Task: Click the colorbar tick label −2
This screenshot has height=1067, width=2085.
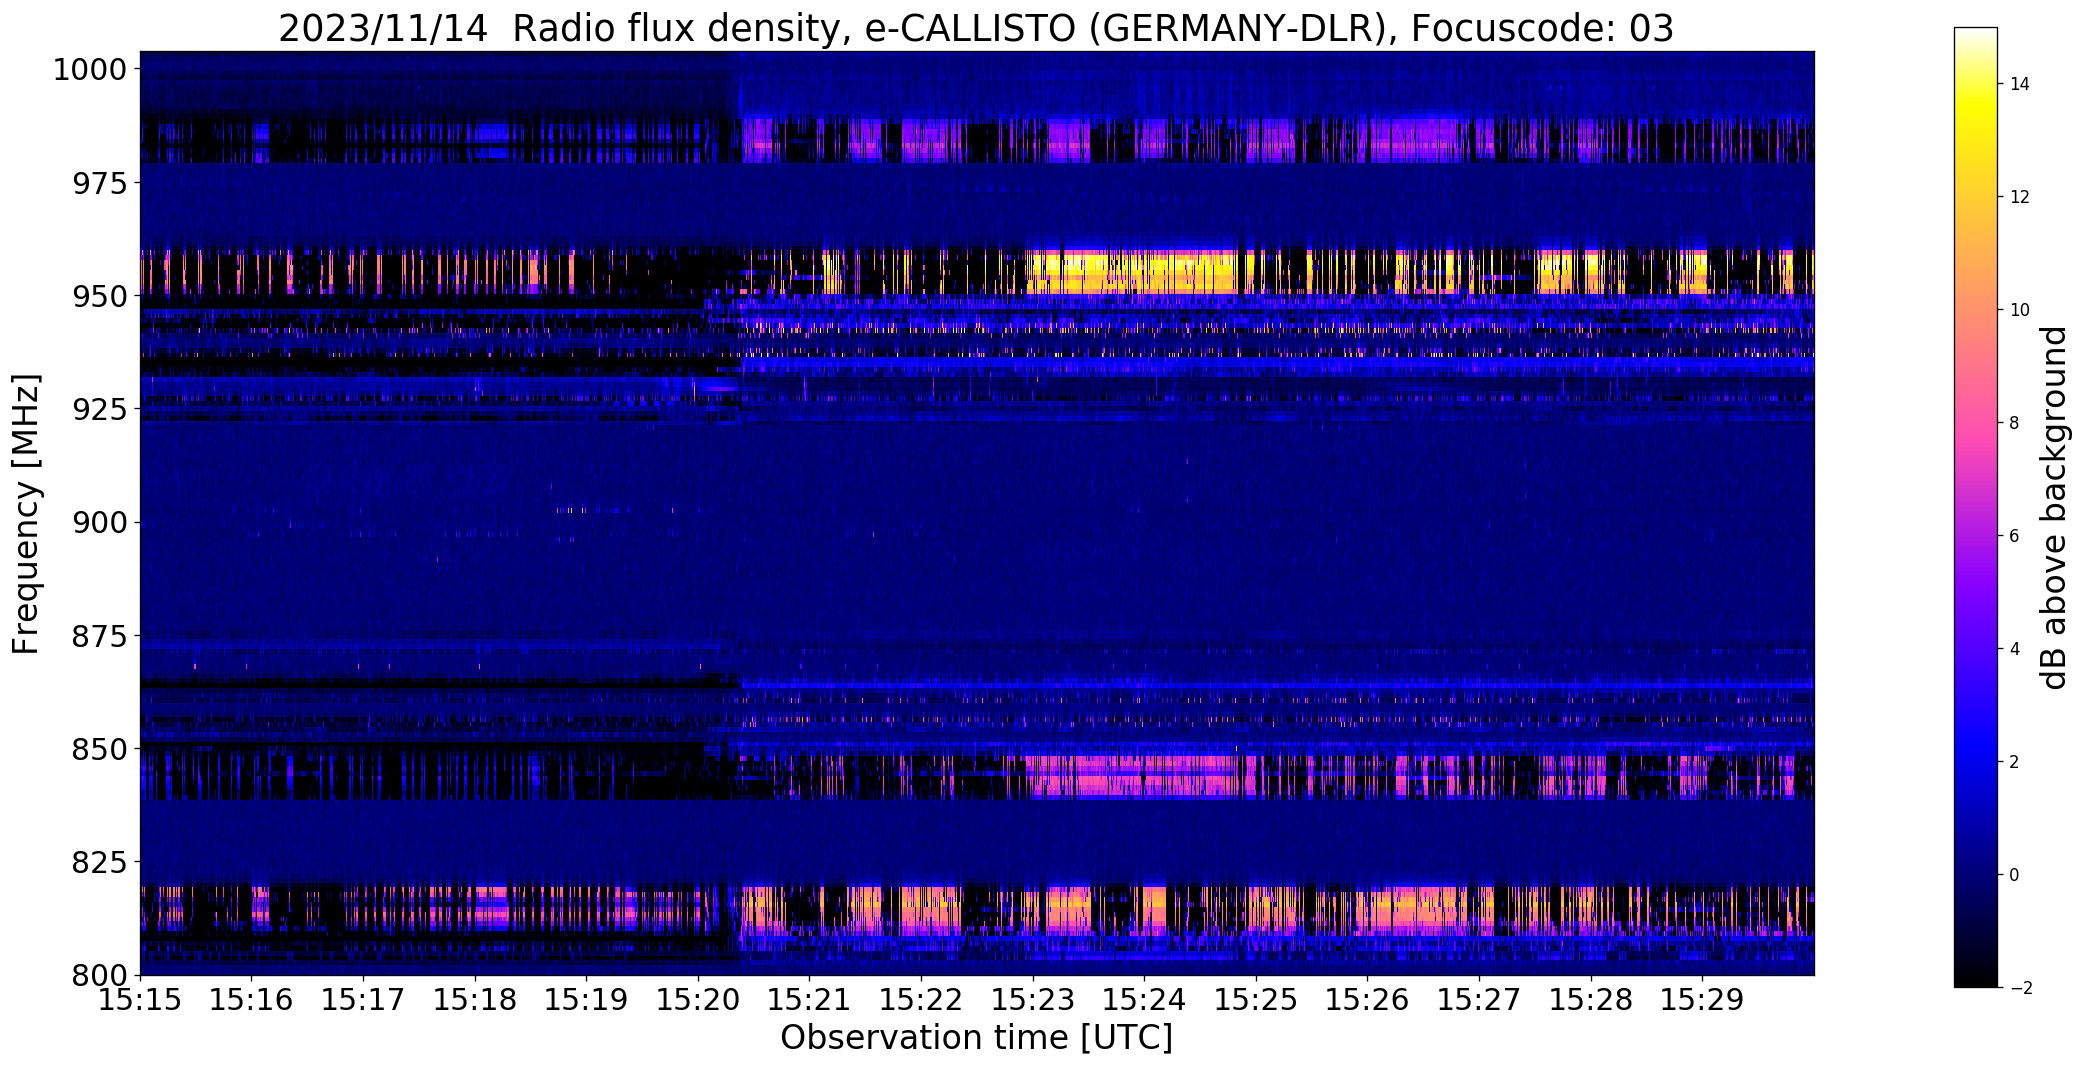Action: tap(2020, 988)
